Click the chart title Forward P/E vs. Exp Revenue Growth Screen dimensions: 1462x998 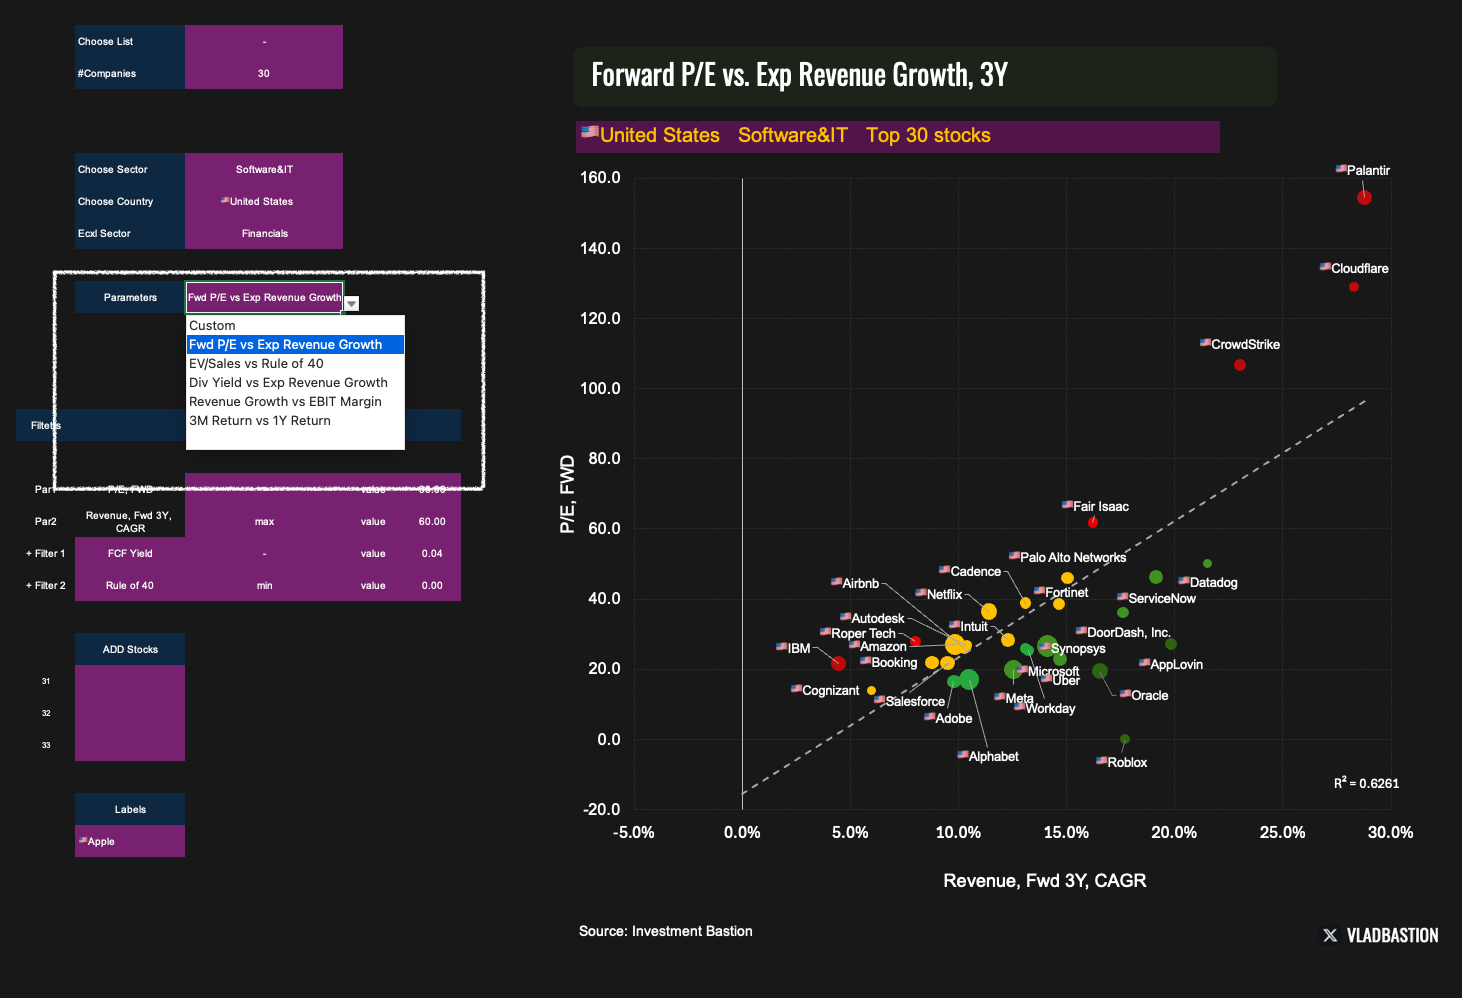799,75
